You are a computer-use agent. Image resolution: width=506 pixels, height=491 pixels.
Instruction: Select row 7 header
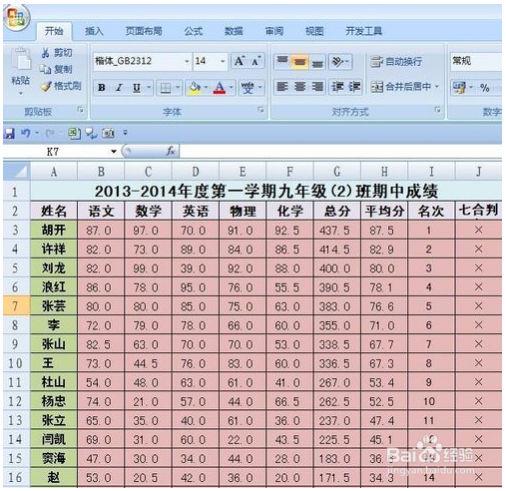16,306
